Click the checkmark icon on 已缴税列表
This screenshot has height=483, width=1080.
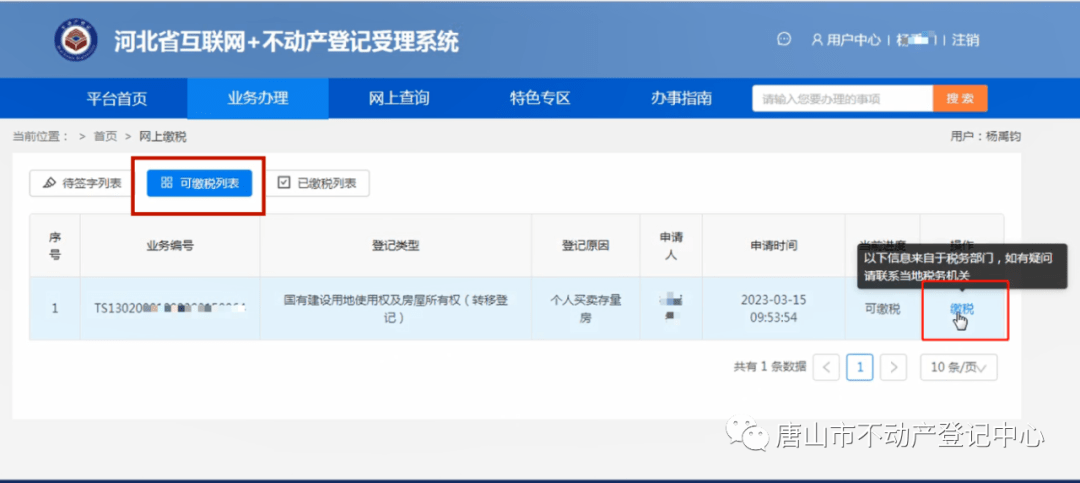pos(284,183)
